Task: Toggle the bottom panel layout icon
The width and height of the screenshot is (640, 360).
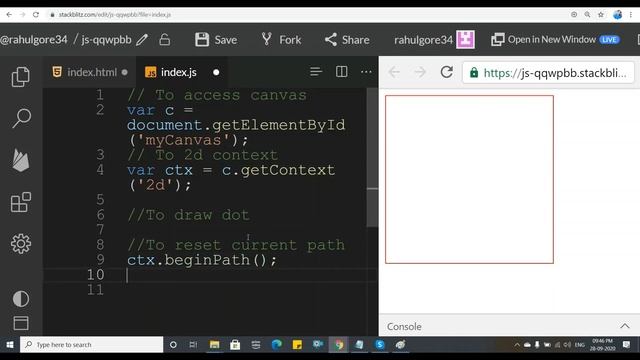Action: (x=20, y=323)
